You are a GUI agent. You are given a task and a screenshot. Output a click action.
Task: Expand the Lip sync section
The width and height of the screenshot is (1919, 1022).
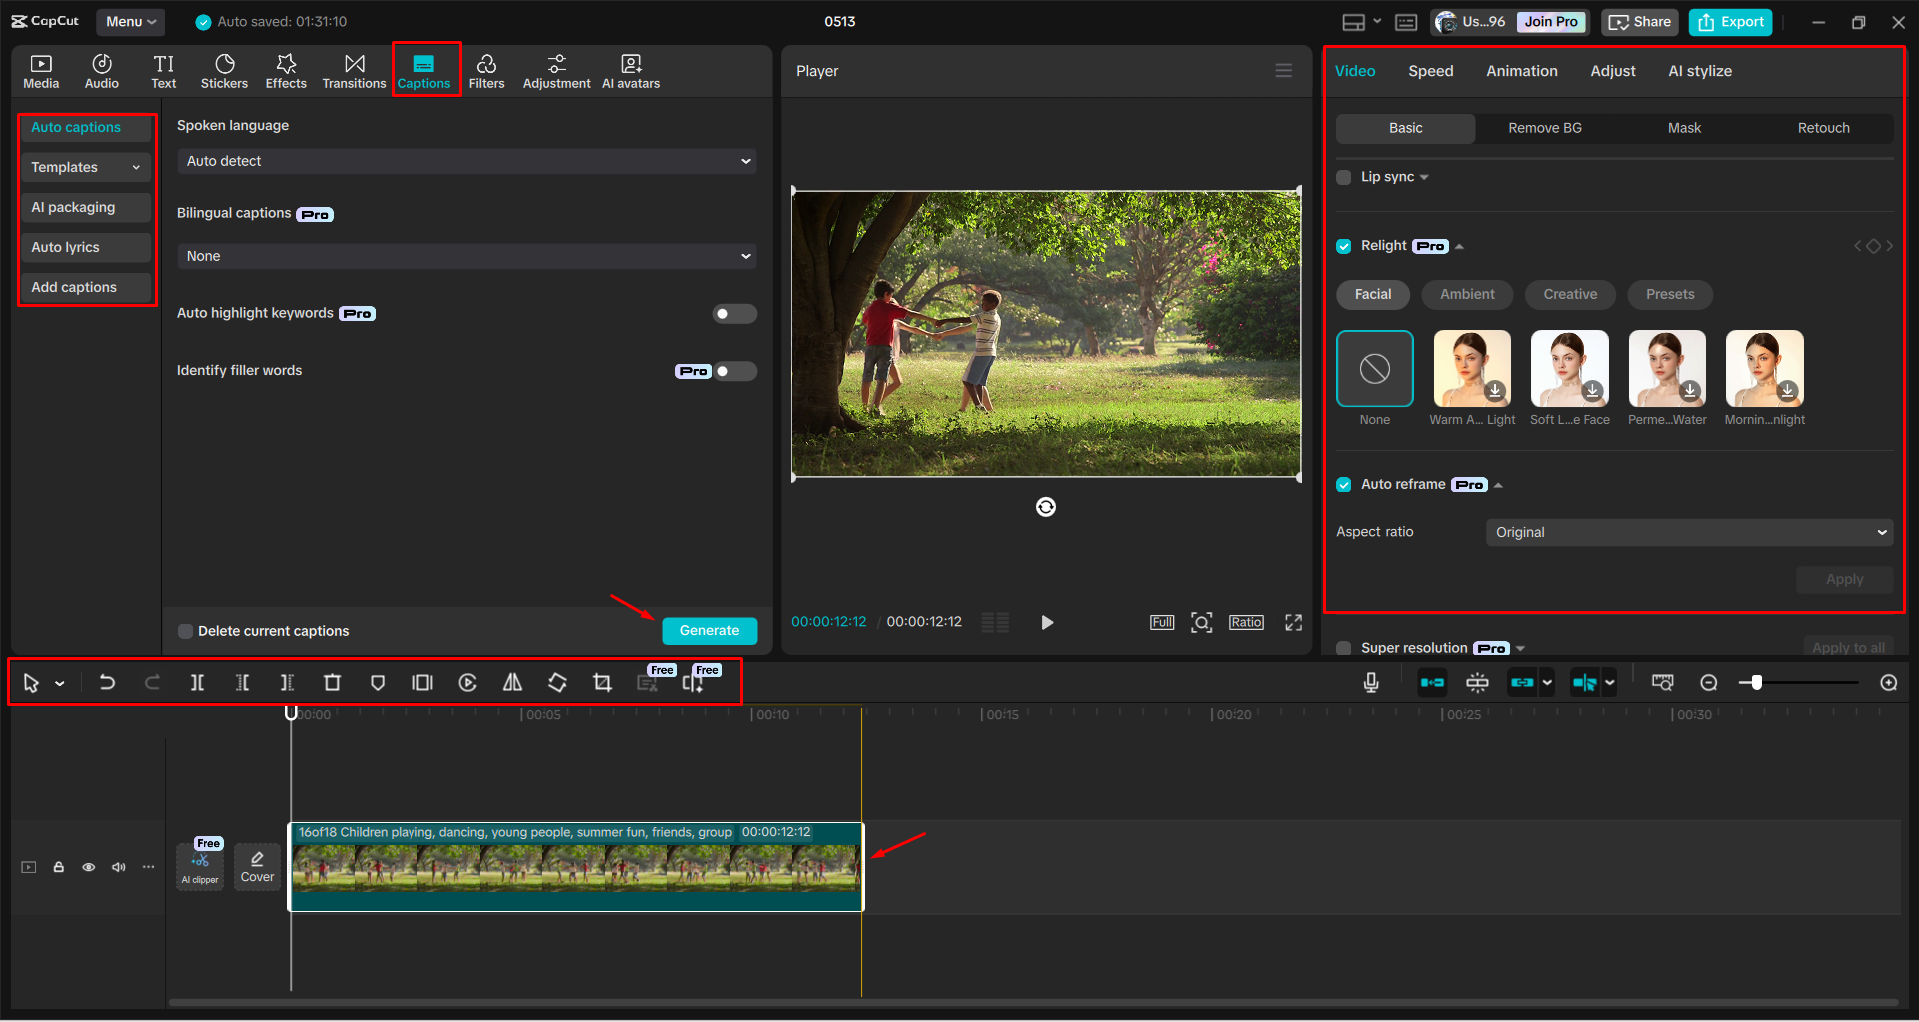[1424, 177]
